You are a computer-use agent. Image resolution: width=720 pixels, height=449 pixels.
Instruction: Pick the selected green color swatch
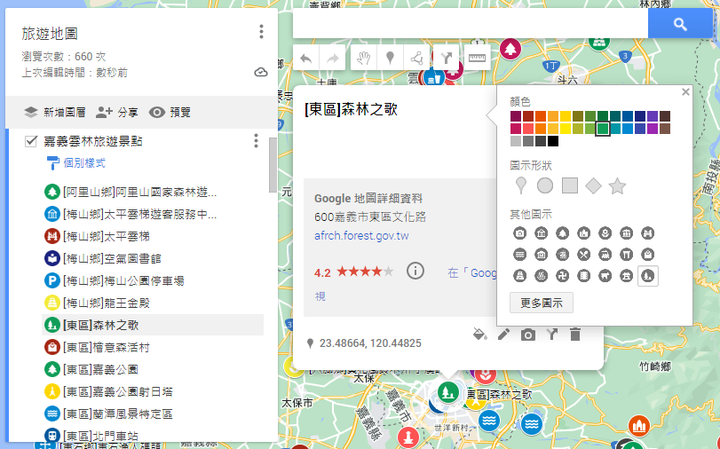click(x=603, y=129)
